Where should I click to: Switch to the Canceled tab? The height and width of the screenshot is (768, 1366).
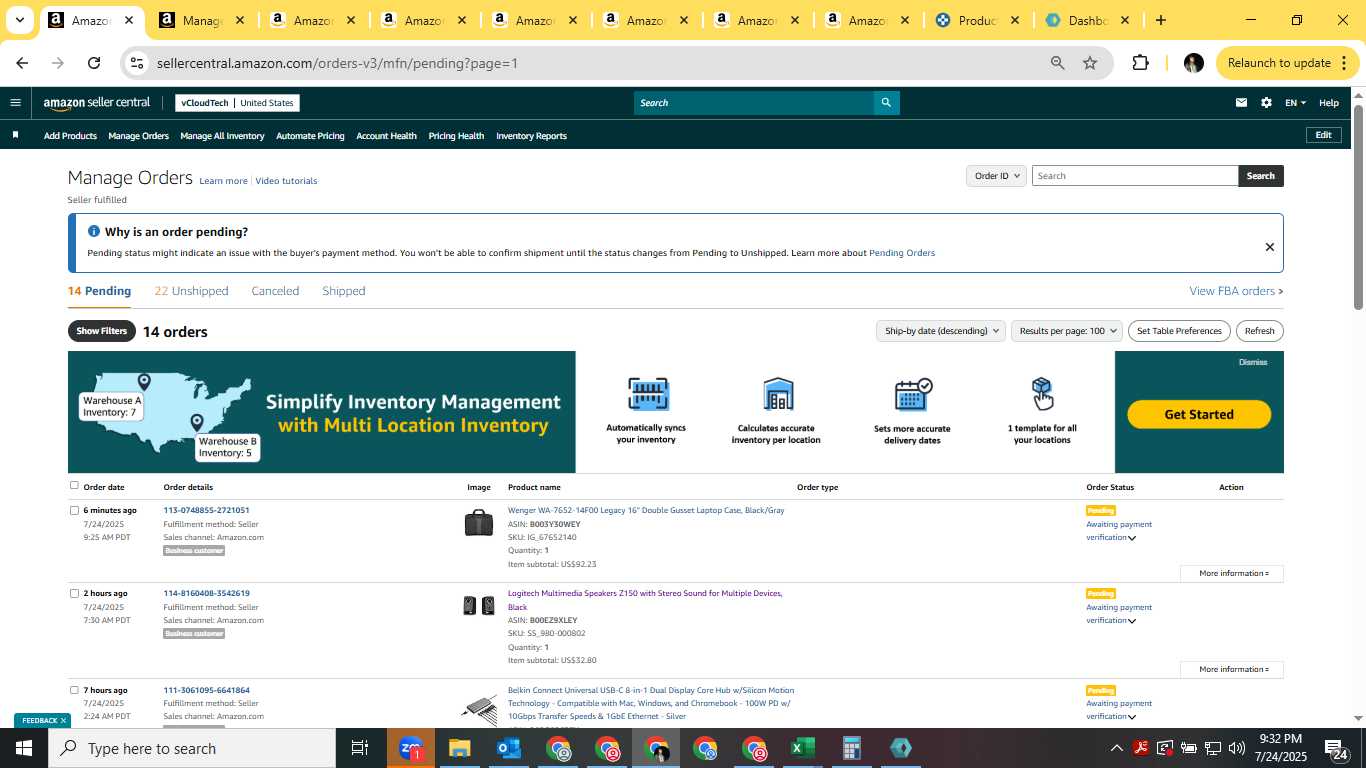click(x=275, y=291)
